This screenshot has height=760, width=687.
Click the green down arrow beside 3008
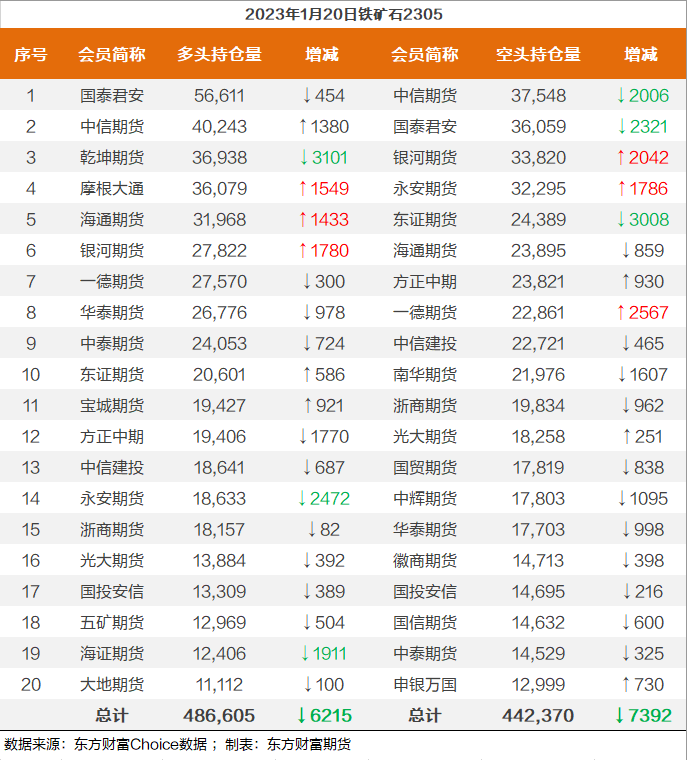tap(621, 220)
